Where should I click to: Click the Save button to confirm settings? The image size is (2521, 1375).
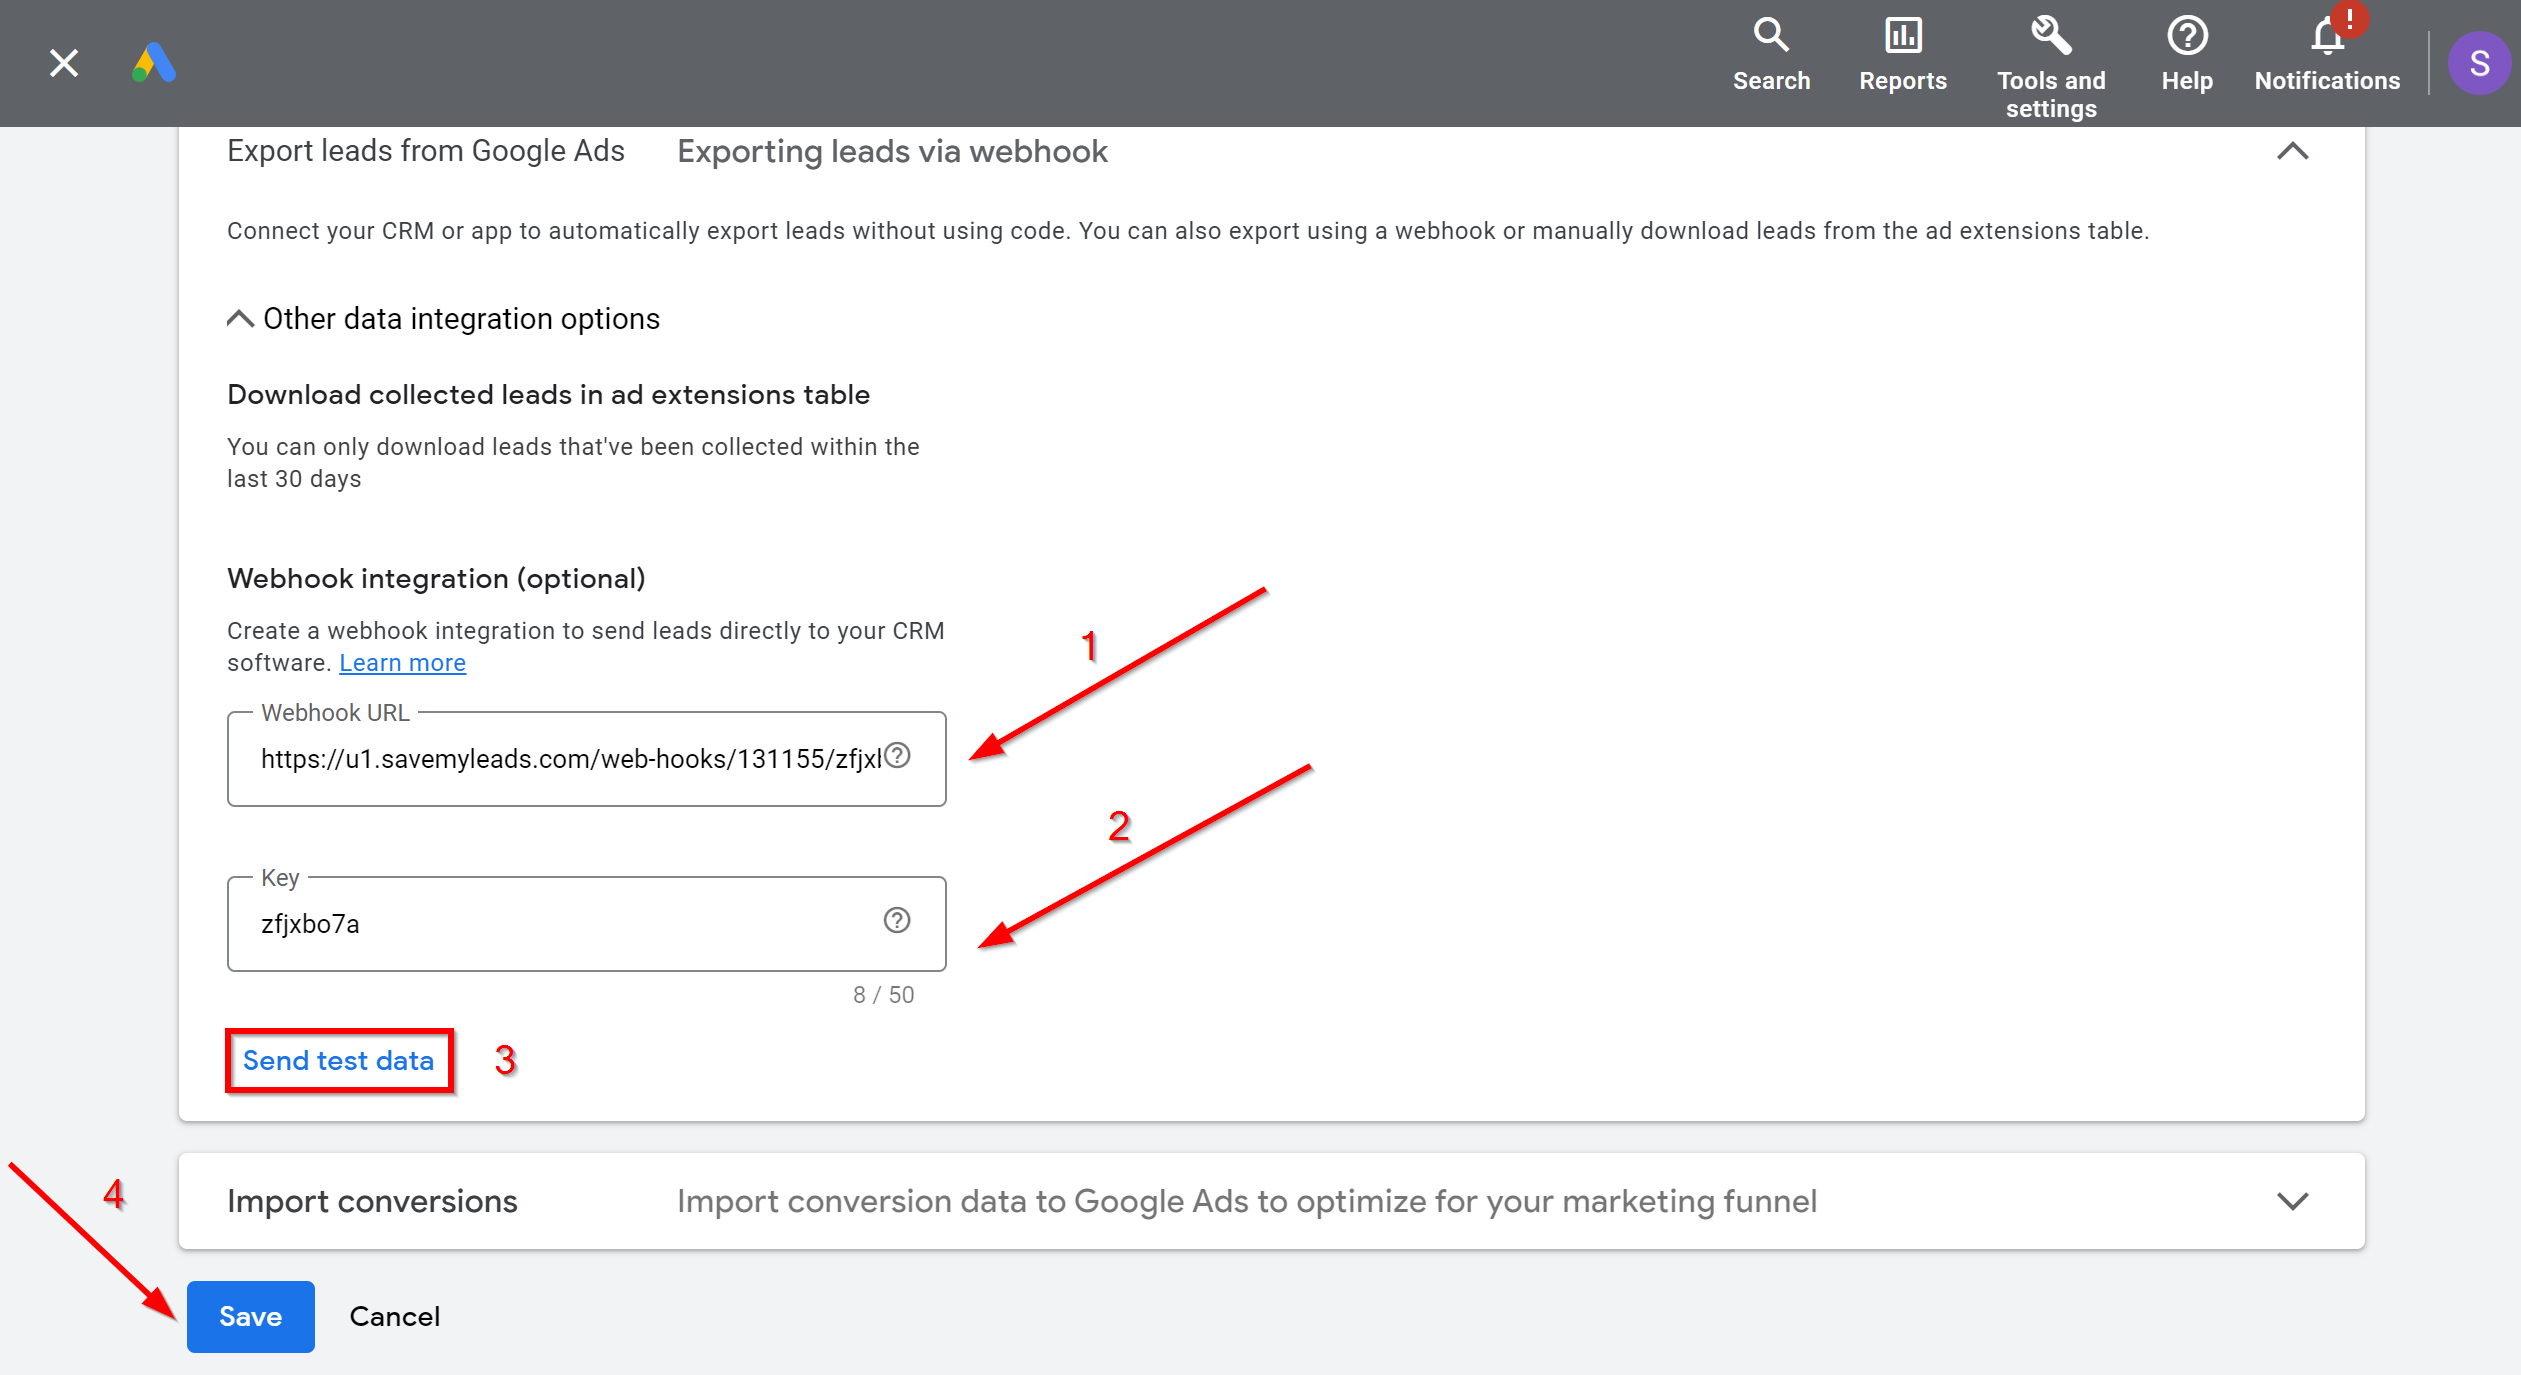[249, 1316]
